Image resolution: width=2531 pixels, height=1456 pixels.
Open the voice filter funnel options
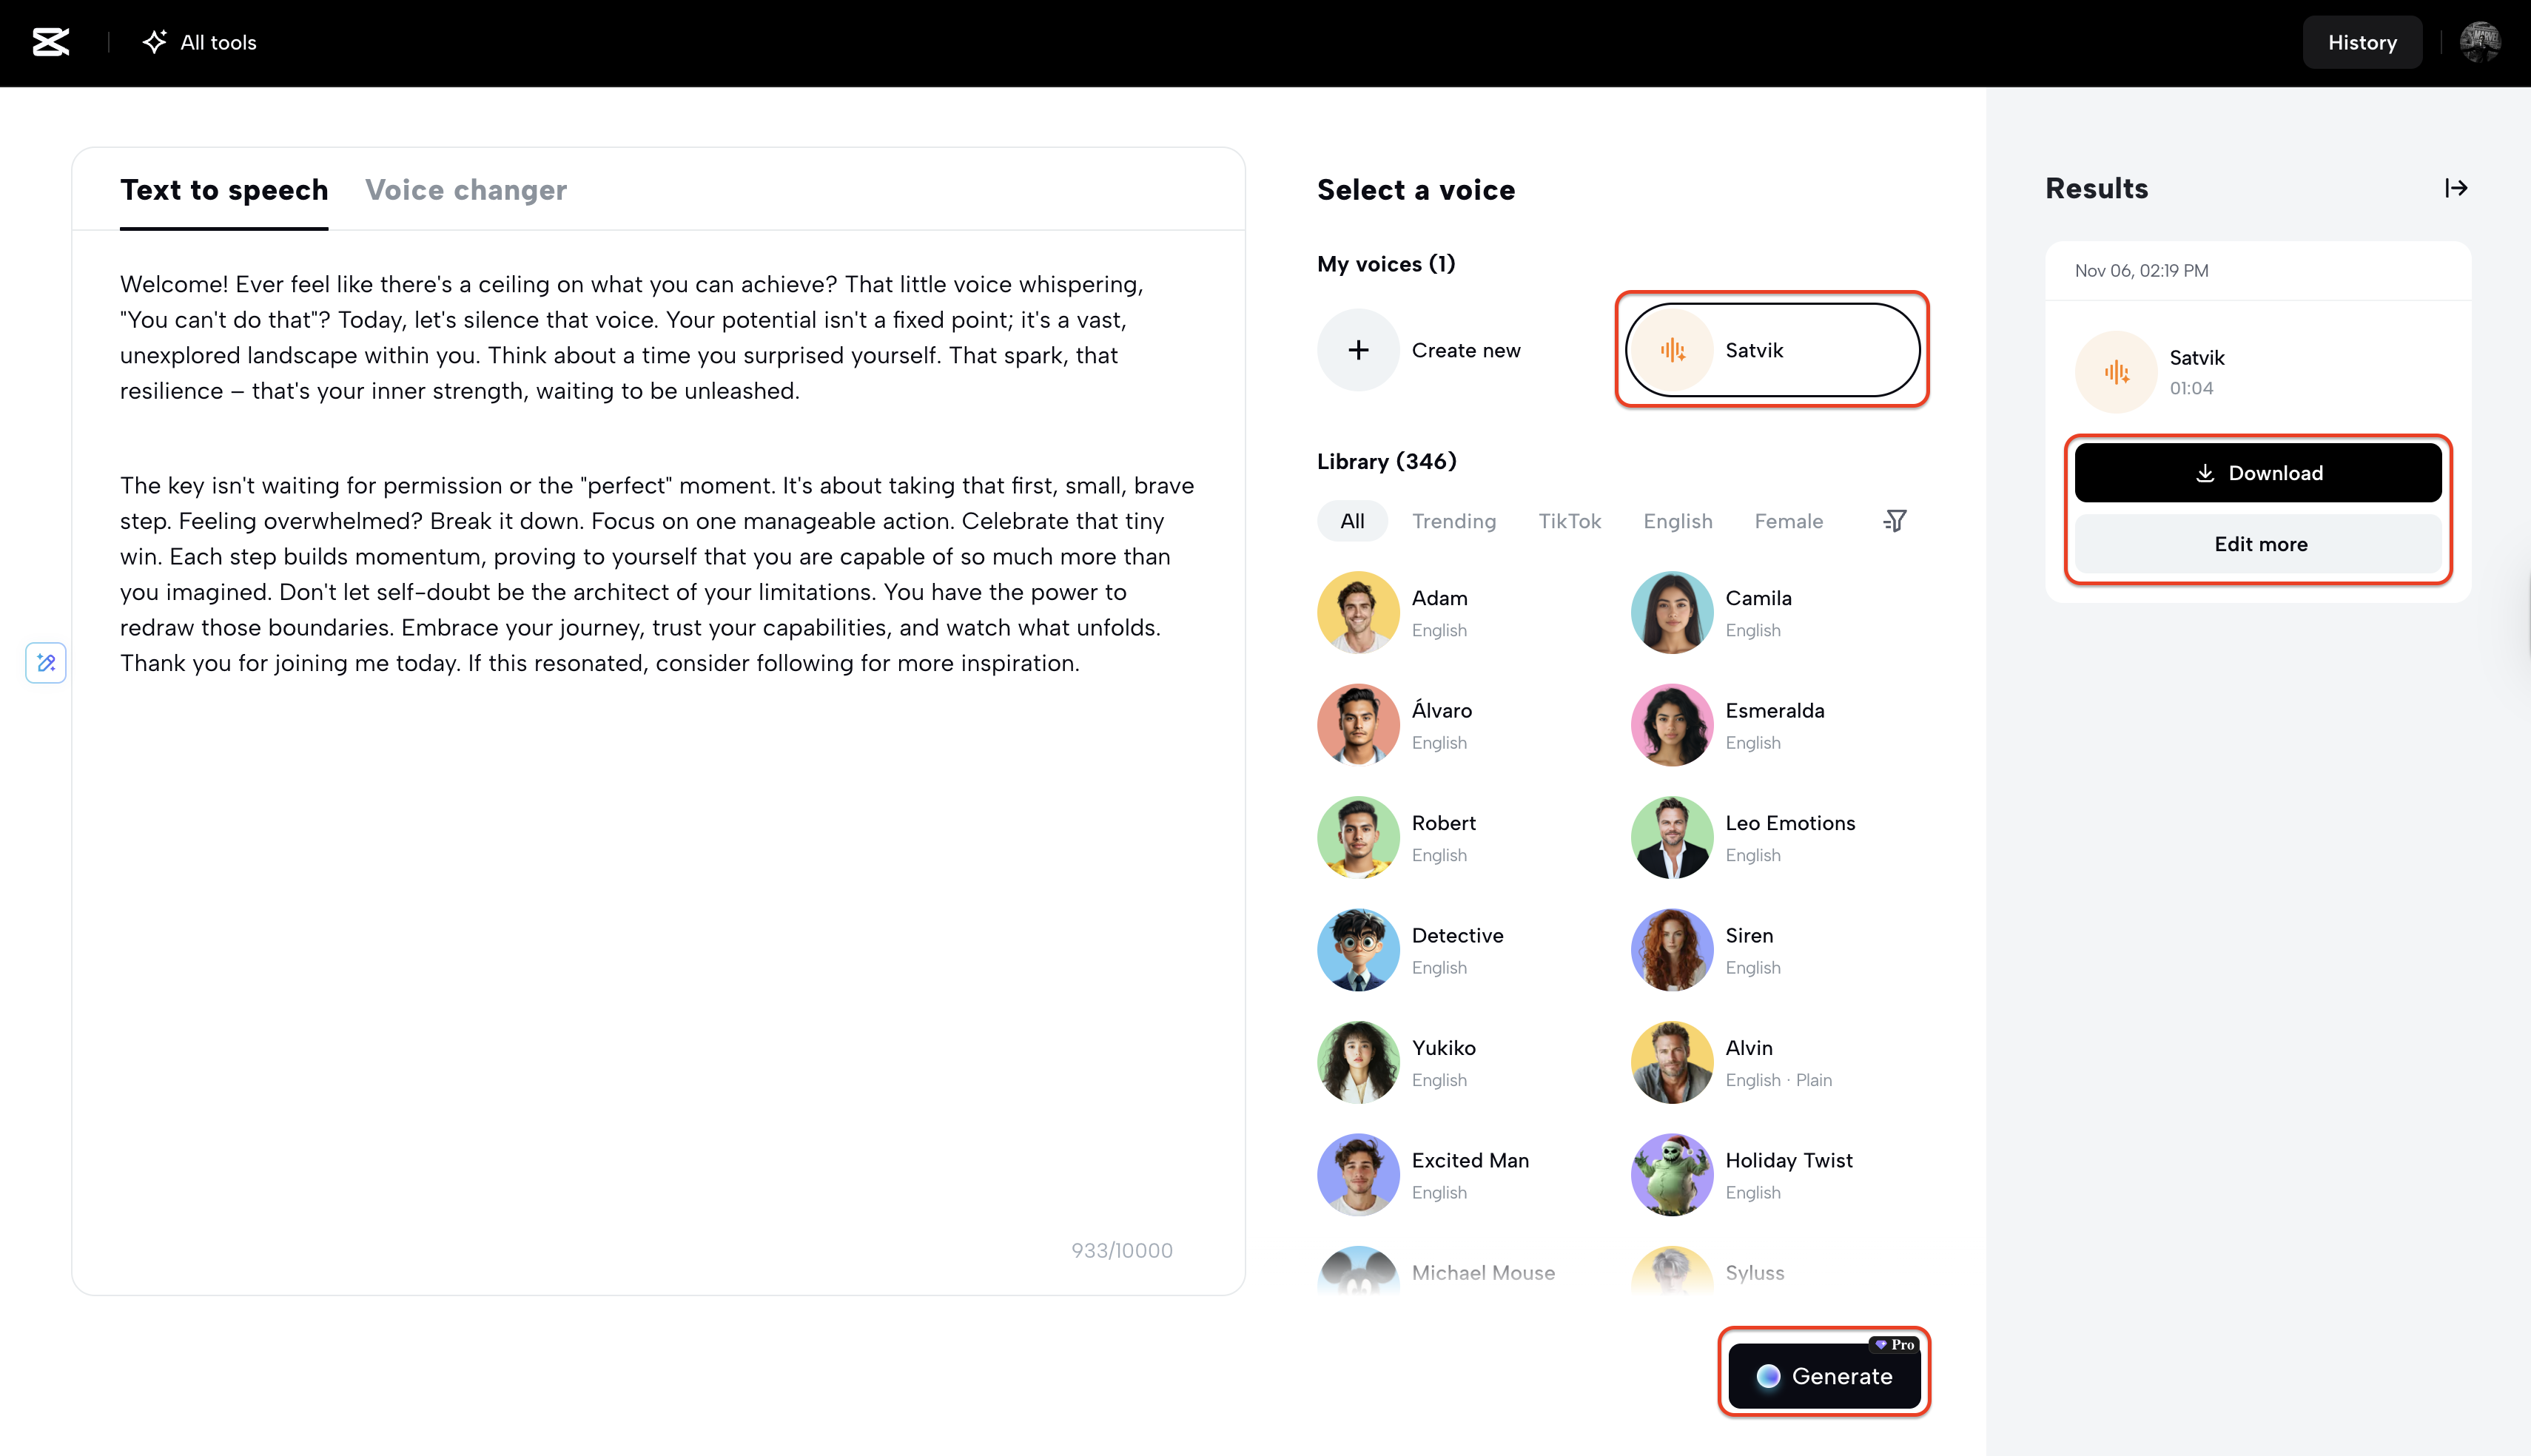[1895, 521]
